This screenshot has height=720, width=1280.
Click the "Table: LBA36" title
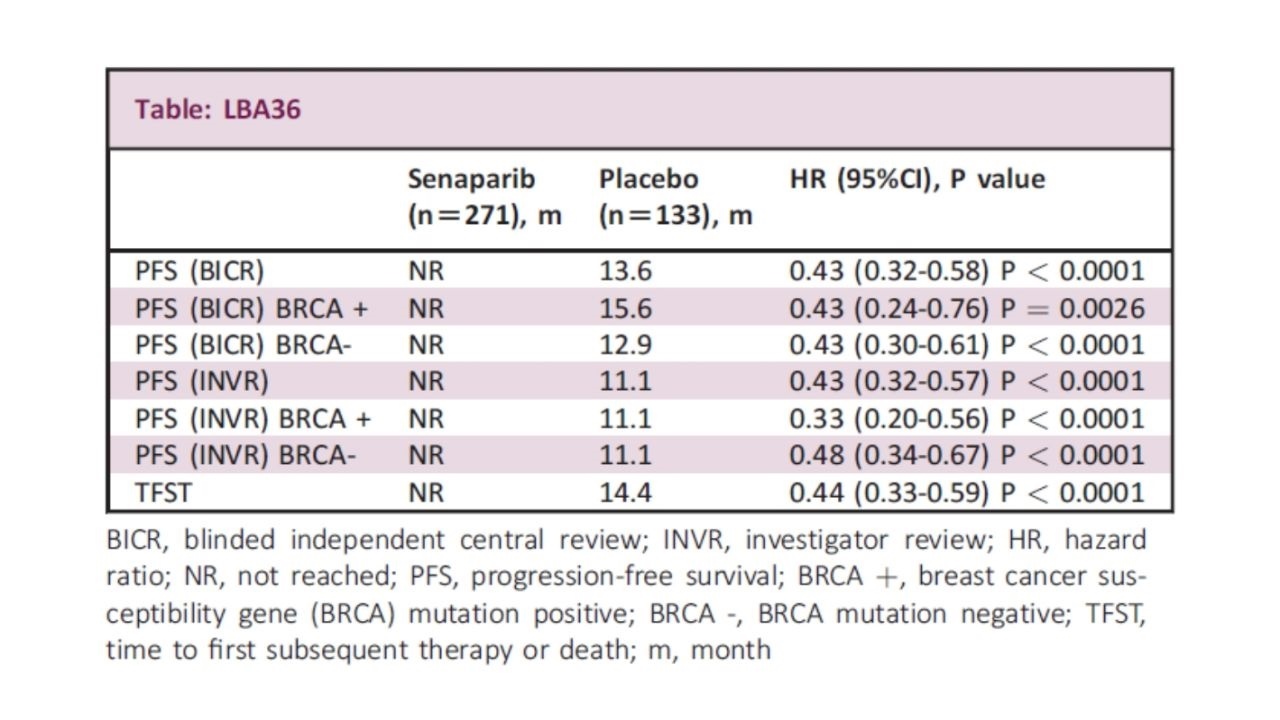coord(218,109)
